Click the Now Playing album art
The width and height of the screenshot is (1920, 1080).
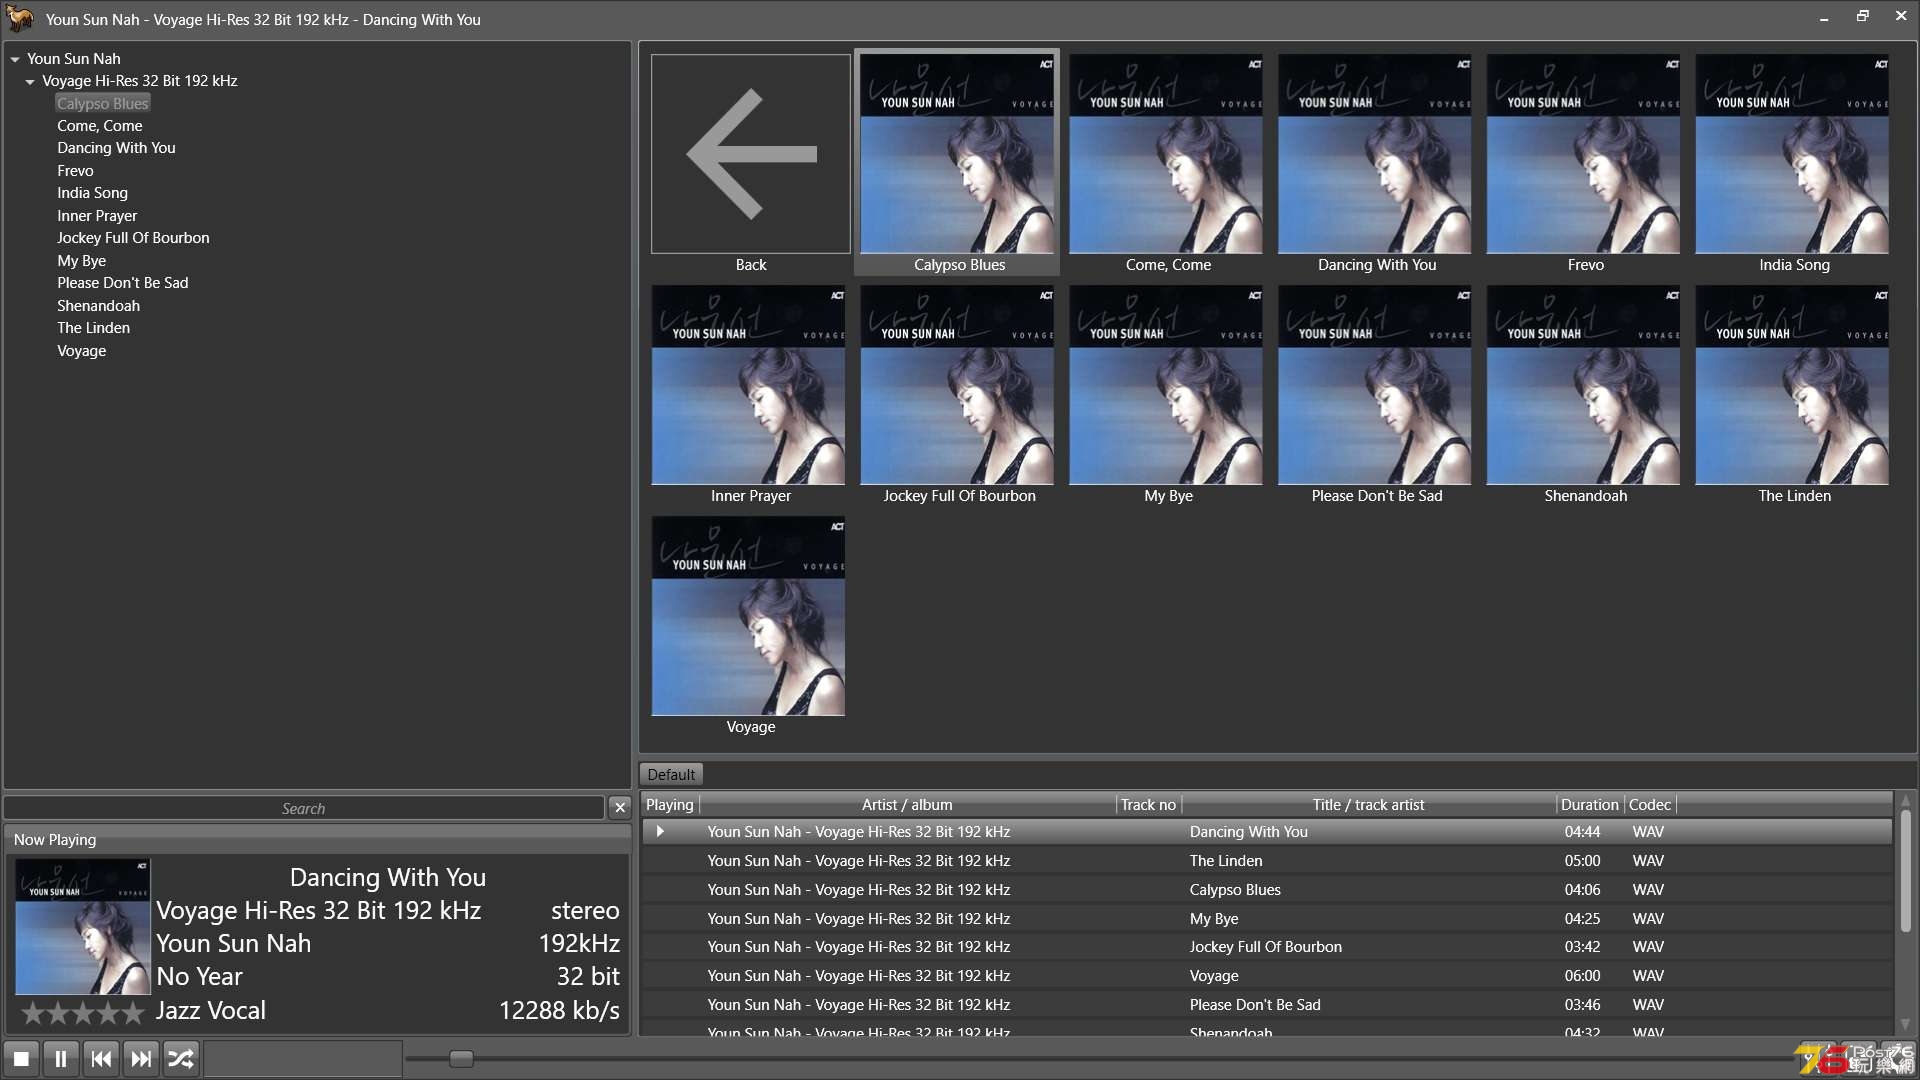coord(83,926)
